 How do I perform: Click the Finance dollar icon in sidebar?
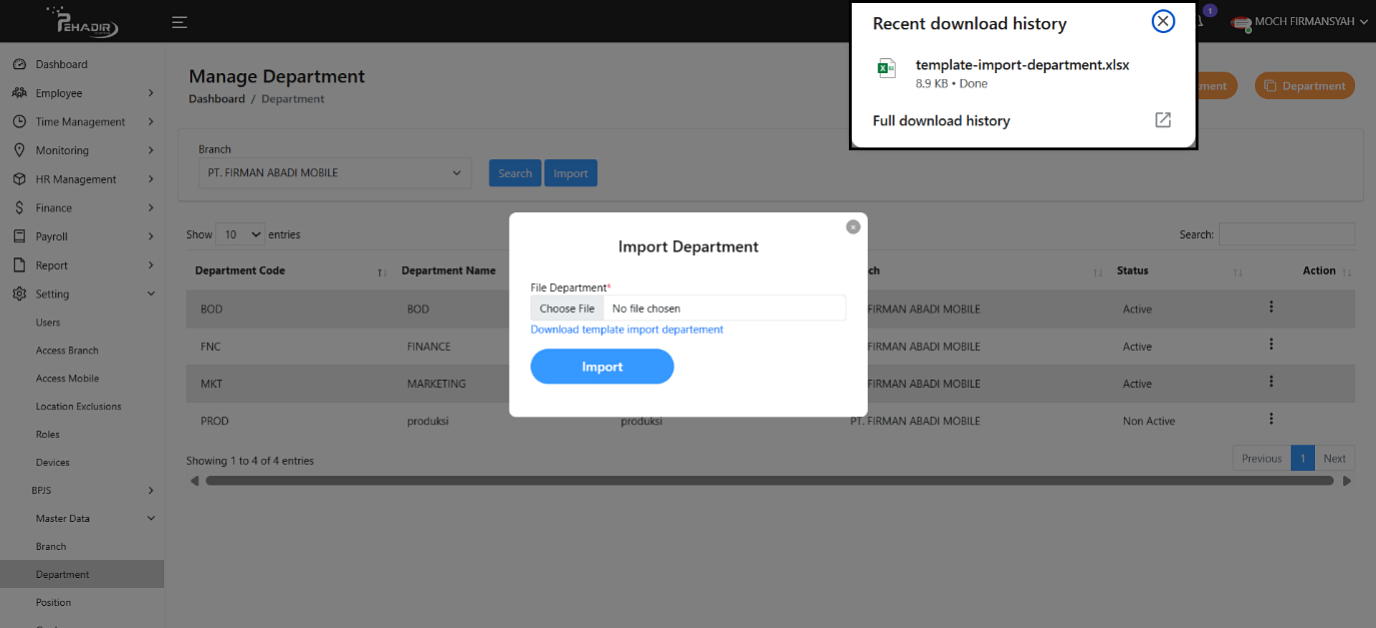tap(19, 208)
